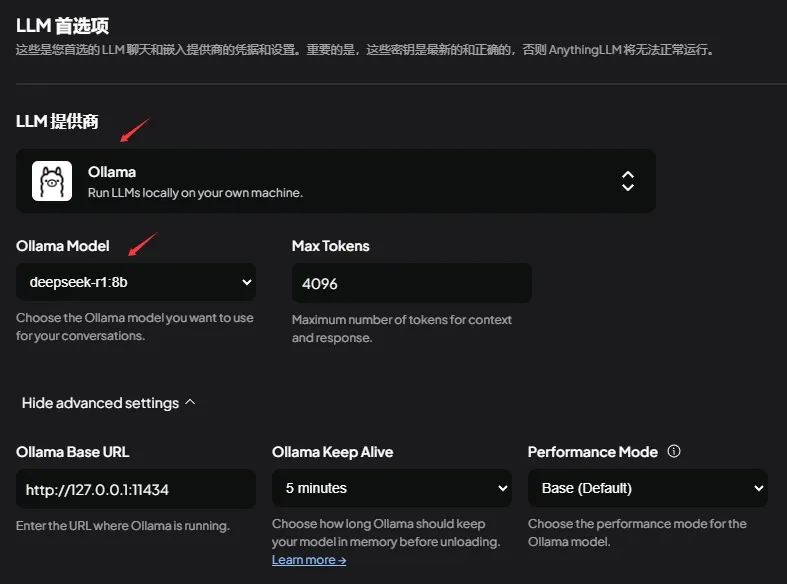The width and height of the screenshot is (787, 584).
Task: Open the Performance Mode dropdown
Action: (647, 488)
